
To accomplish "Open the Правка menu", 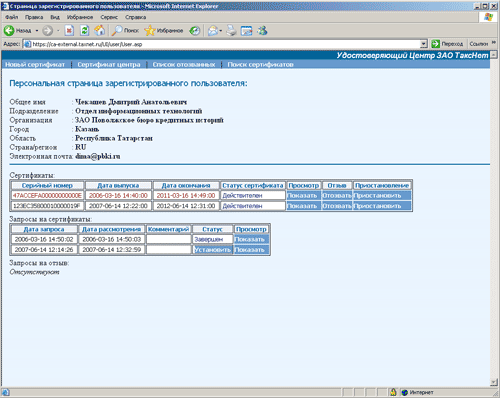I will [x=34, y=17].
